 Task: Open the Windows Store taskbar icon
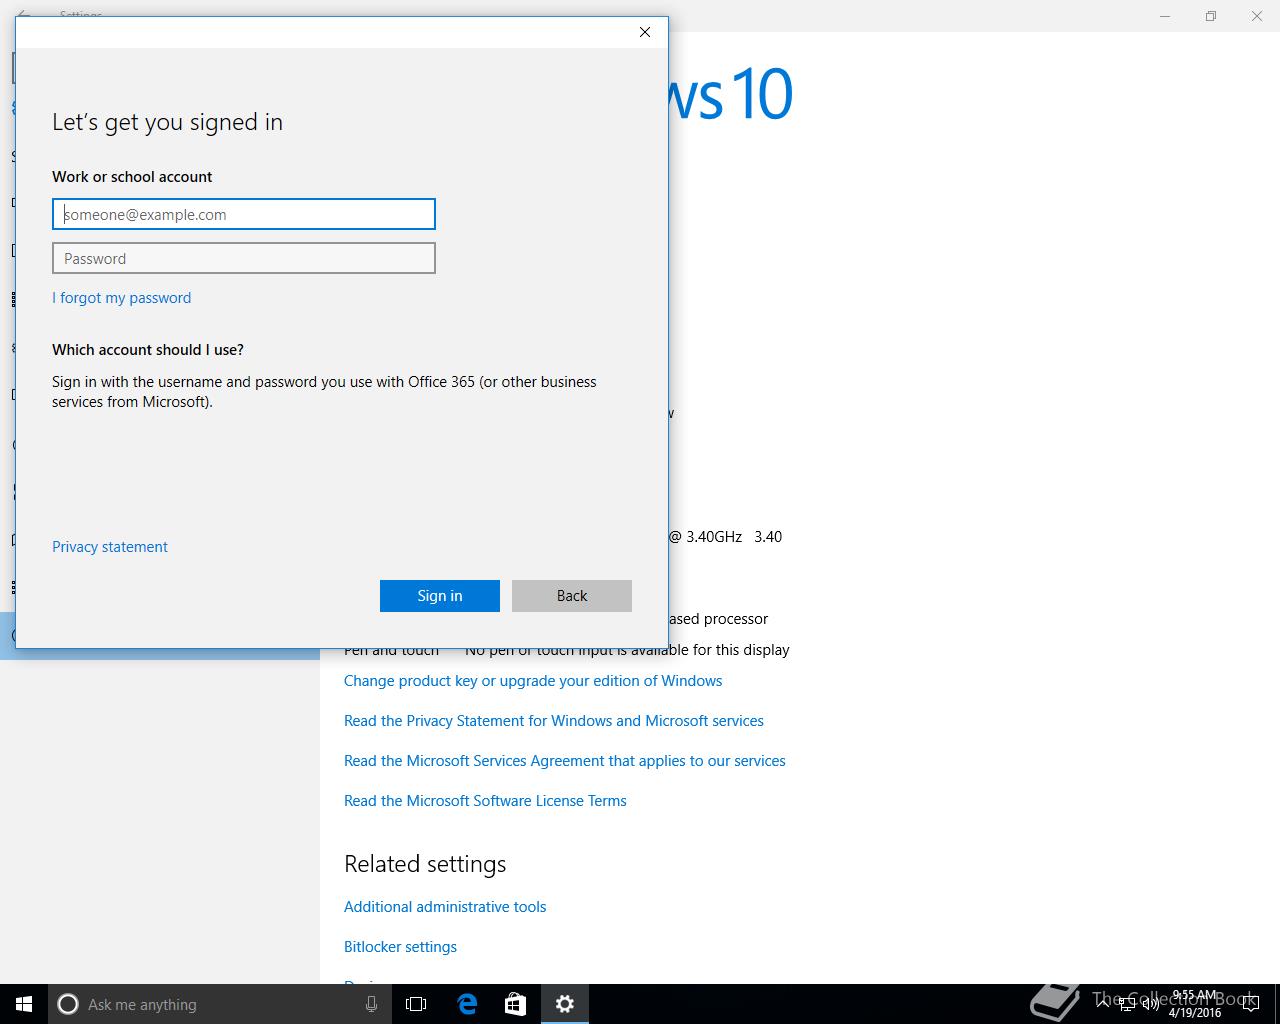(515, 1004)
